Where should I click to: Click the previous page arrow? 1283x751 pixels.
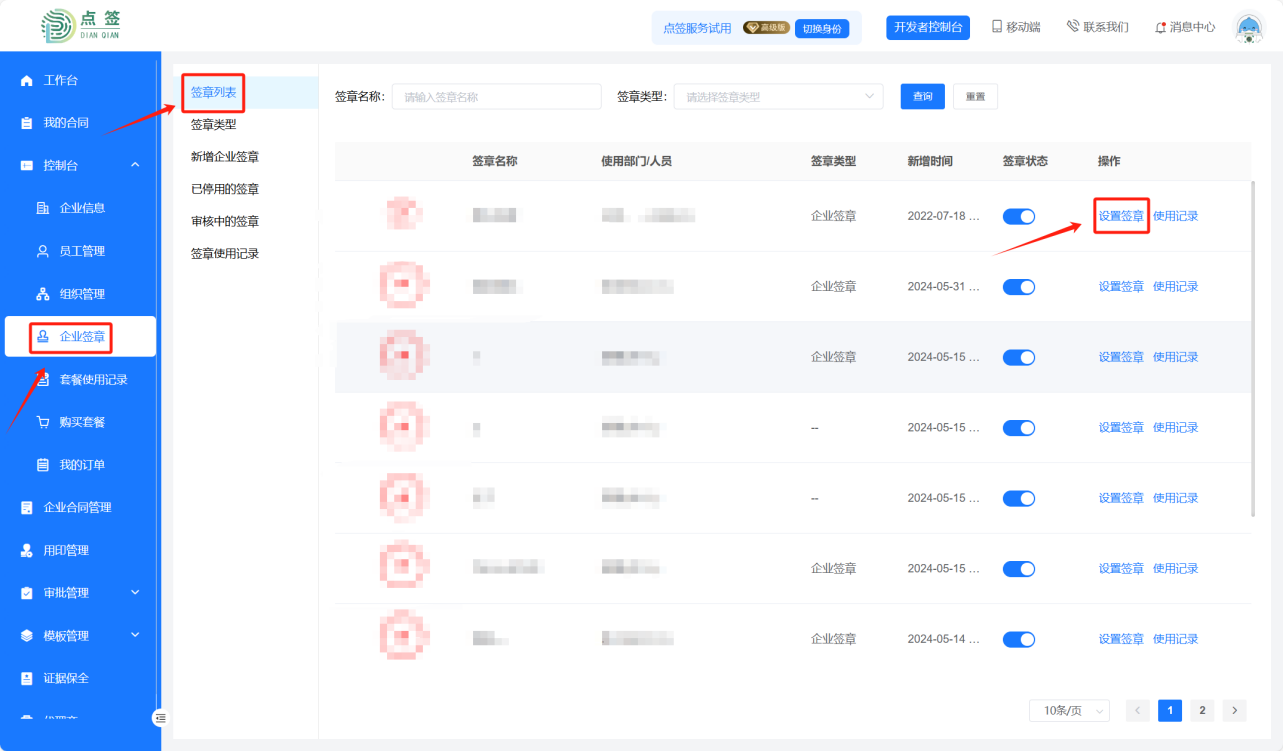pos(1137,710)
